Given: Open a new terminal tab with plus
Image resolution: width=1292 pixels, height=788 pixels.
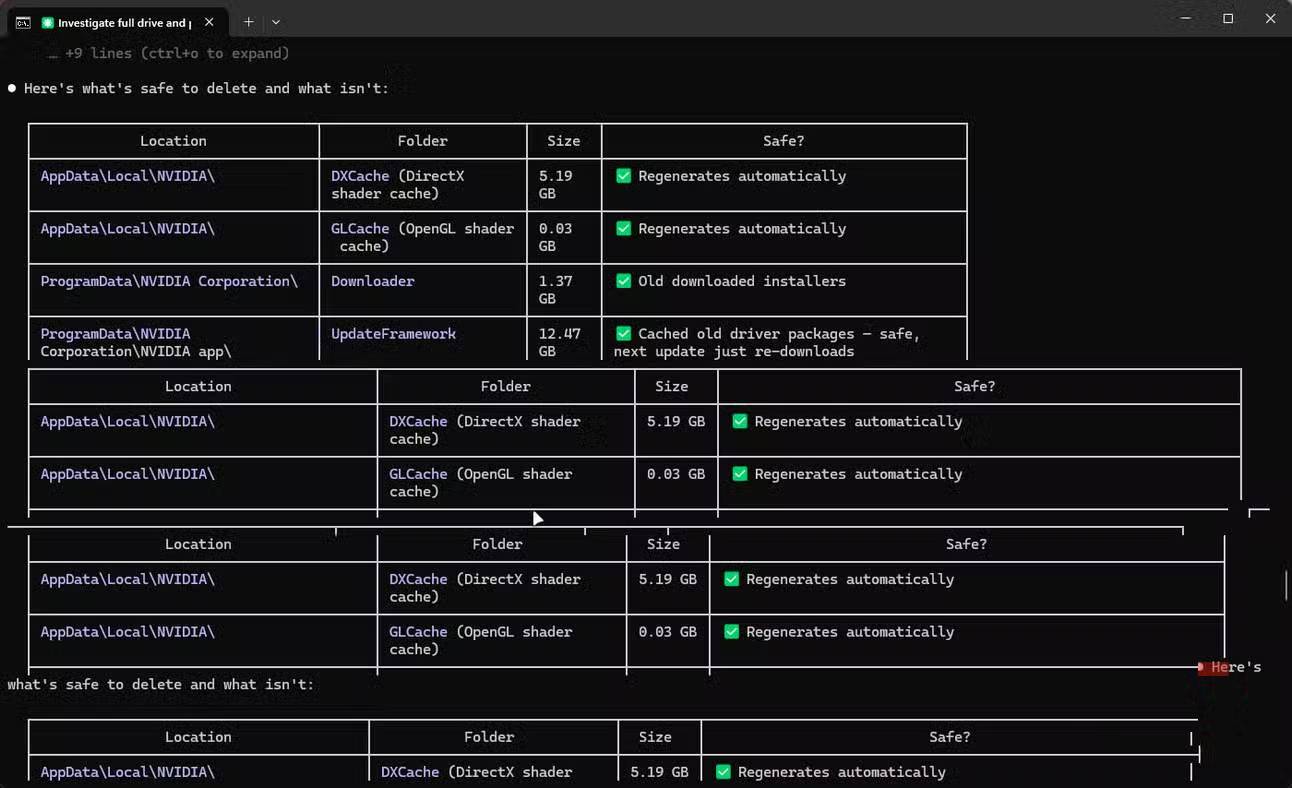Looking at the screenshot, I should coord(248,22).
